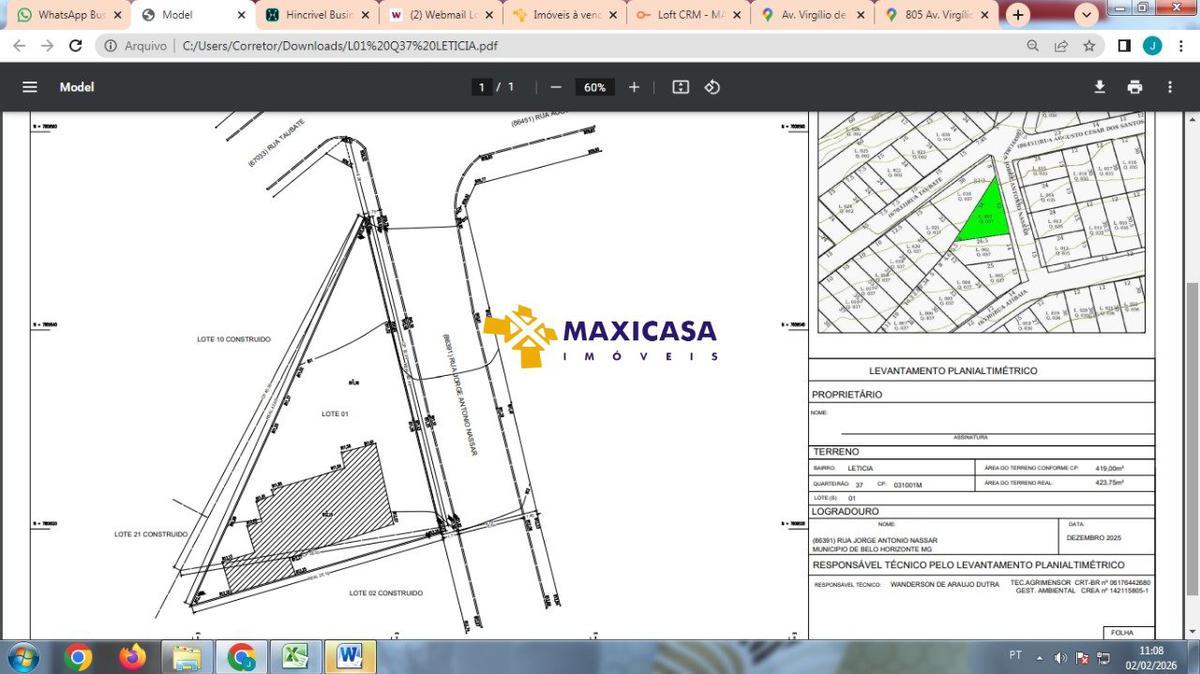Download the PDF file

tap(1099, 87)
